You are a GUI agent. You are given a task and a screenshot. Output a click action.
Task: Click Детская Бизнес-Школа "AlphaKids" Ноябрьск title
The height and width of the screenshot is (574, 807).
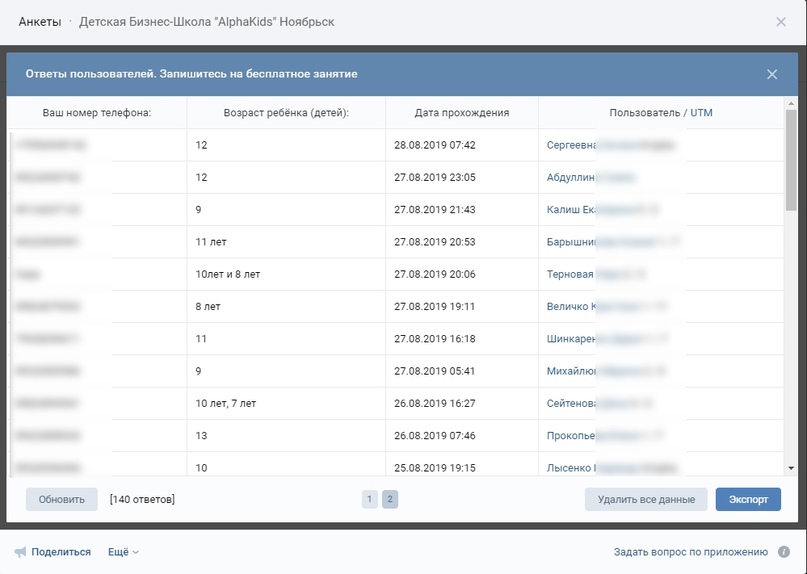point(206,22)
